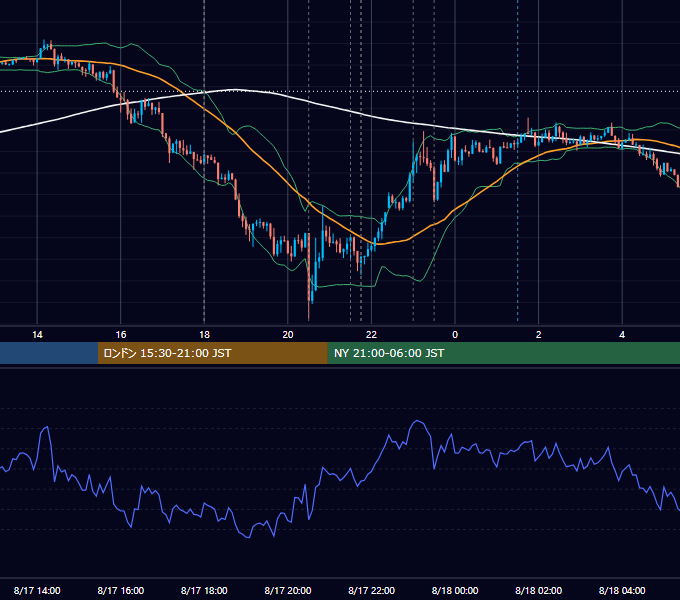Click the hour label 4 on price chart axis
Viewport: 680px width, 600px height.
click(x=622, y=335)
